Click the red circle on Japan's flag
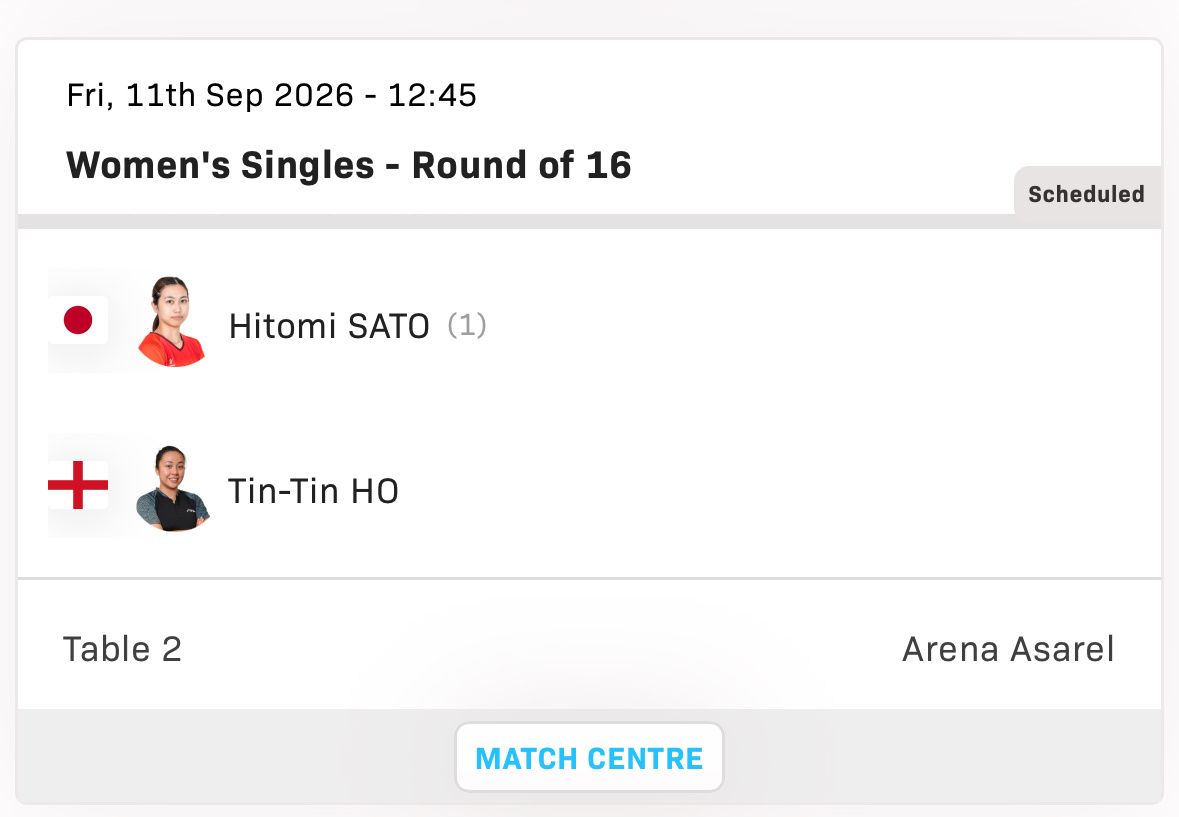Viewport: 1179px width, 817px height. pyautogui.click(x=78, y=320)
